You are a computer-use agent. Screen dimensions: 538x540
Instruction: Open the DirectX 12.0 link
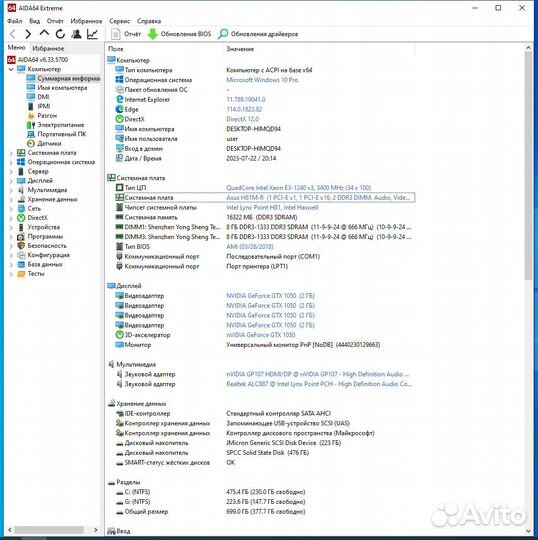click(x=242, y=119)
